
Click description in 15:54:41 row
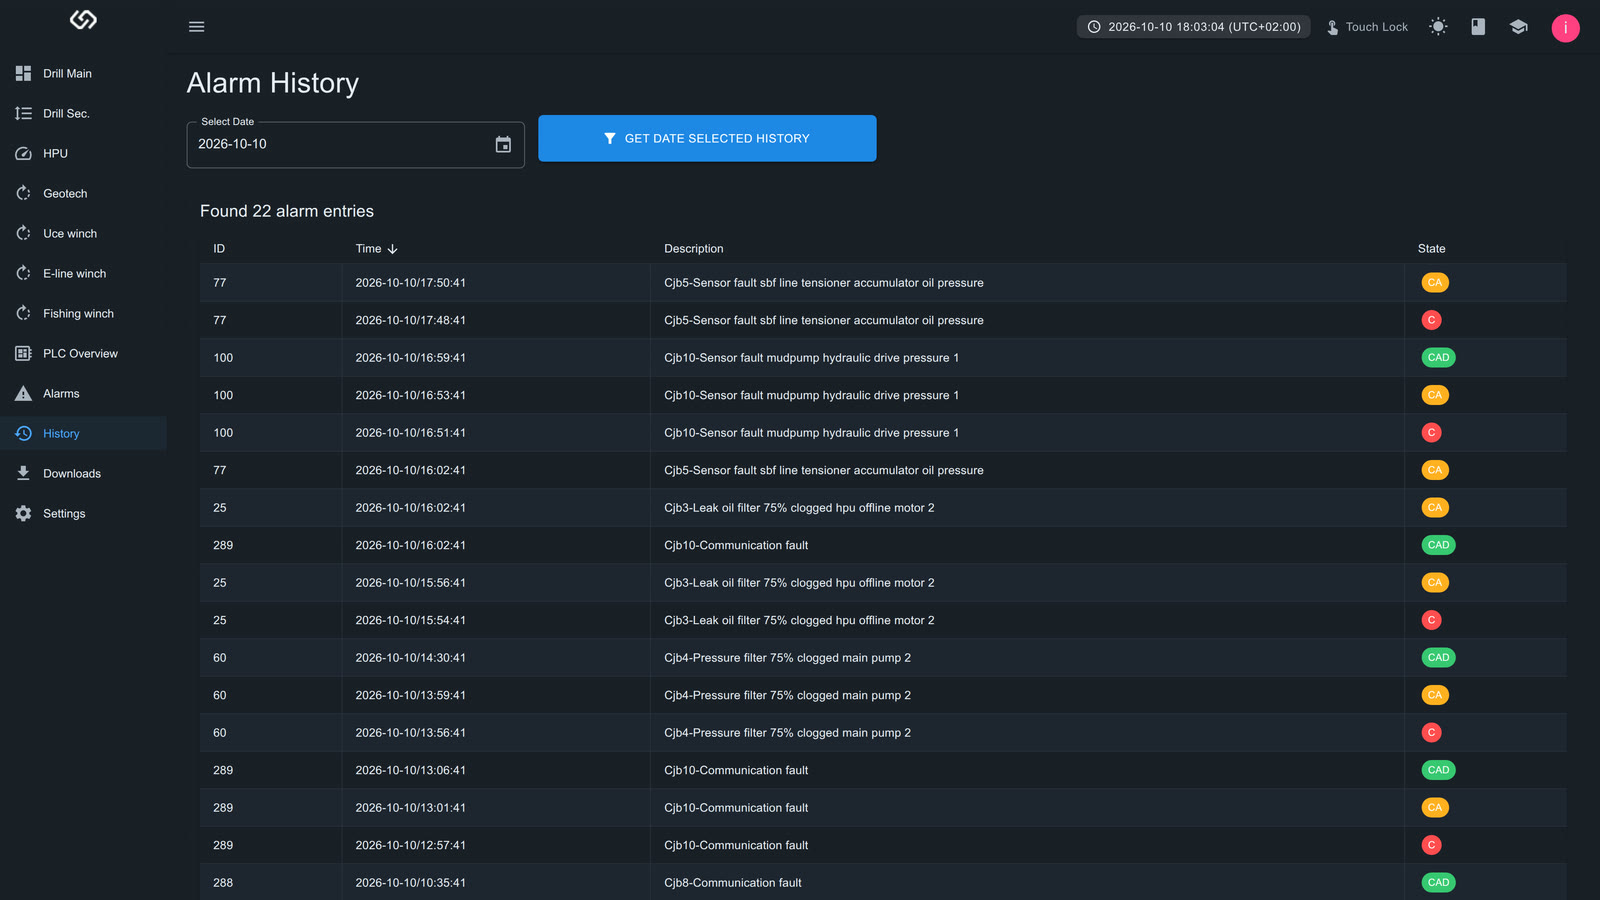pos(799,620)
